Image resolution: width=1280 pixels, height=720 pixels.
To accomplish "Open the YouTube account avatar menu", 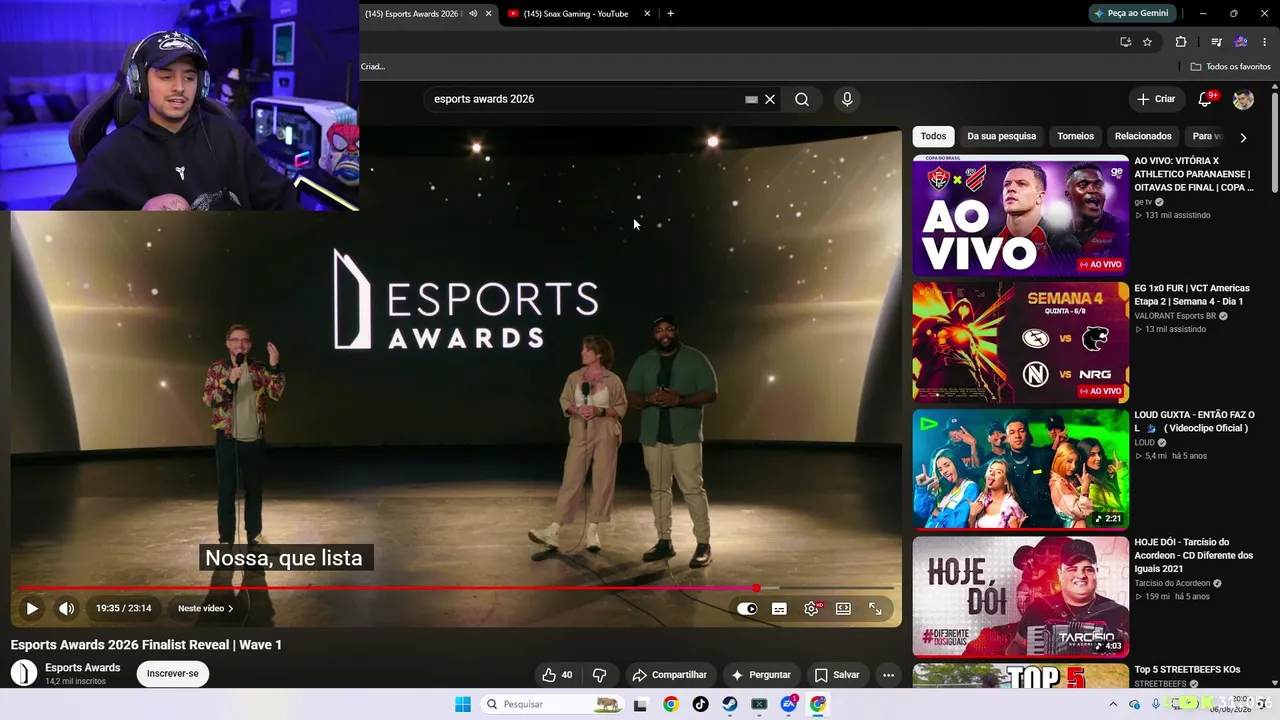I will 1243,99.
